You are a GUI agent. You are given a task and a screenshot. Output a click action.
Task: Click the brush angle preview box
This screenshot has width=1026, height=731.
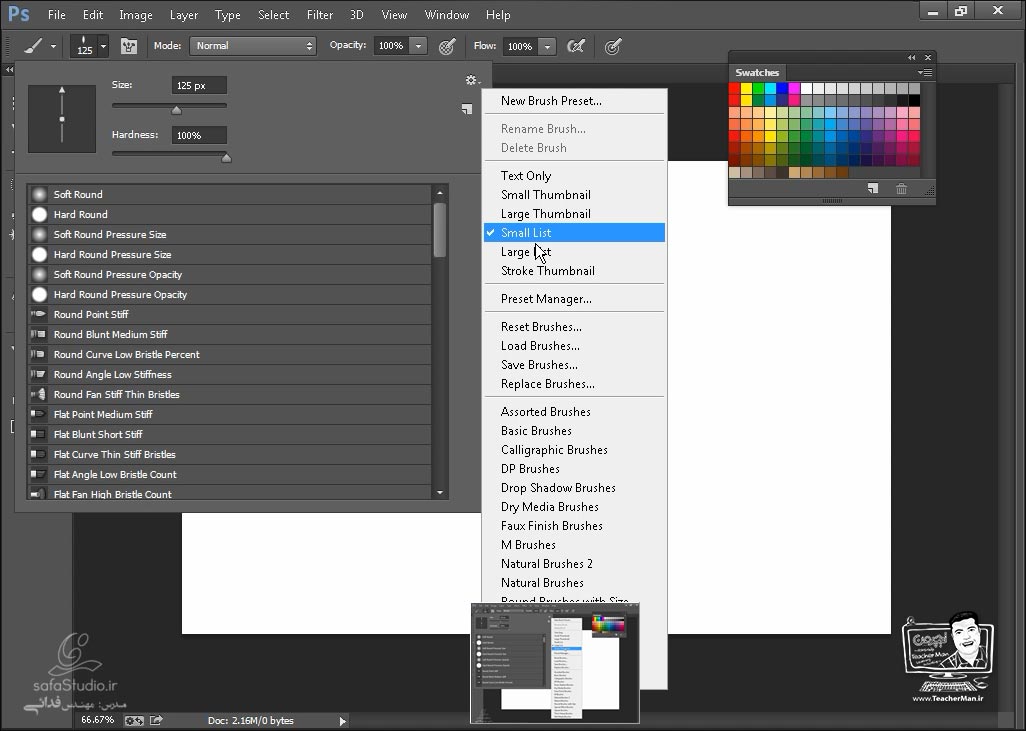pos(62,118)
